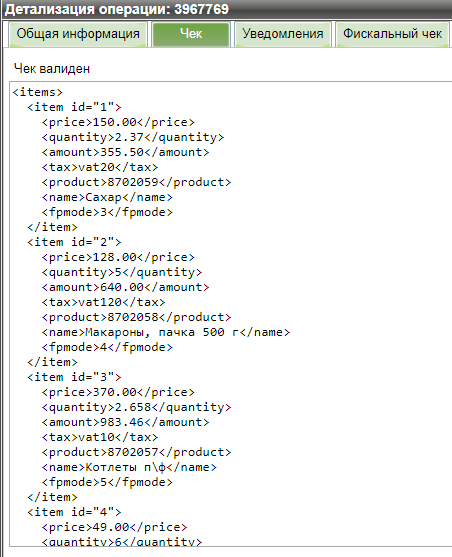
Task: Click the quantity 2.658 line
Action: [x=136, y=407]
